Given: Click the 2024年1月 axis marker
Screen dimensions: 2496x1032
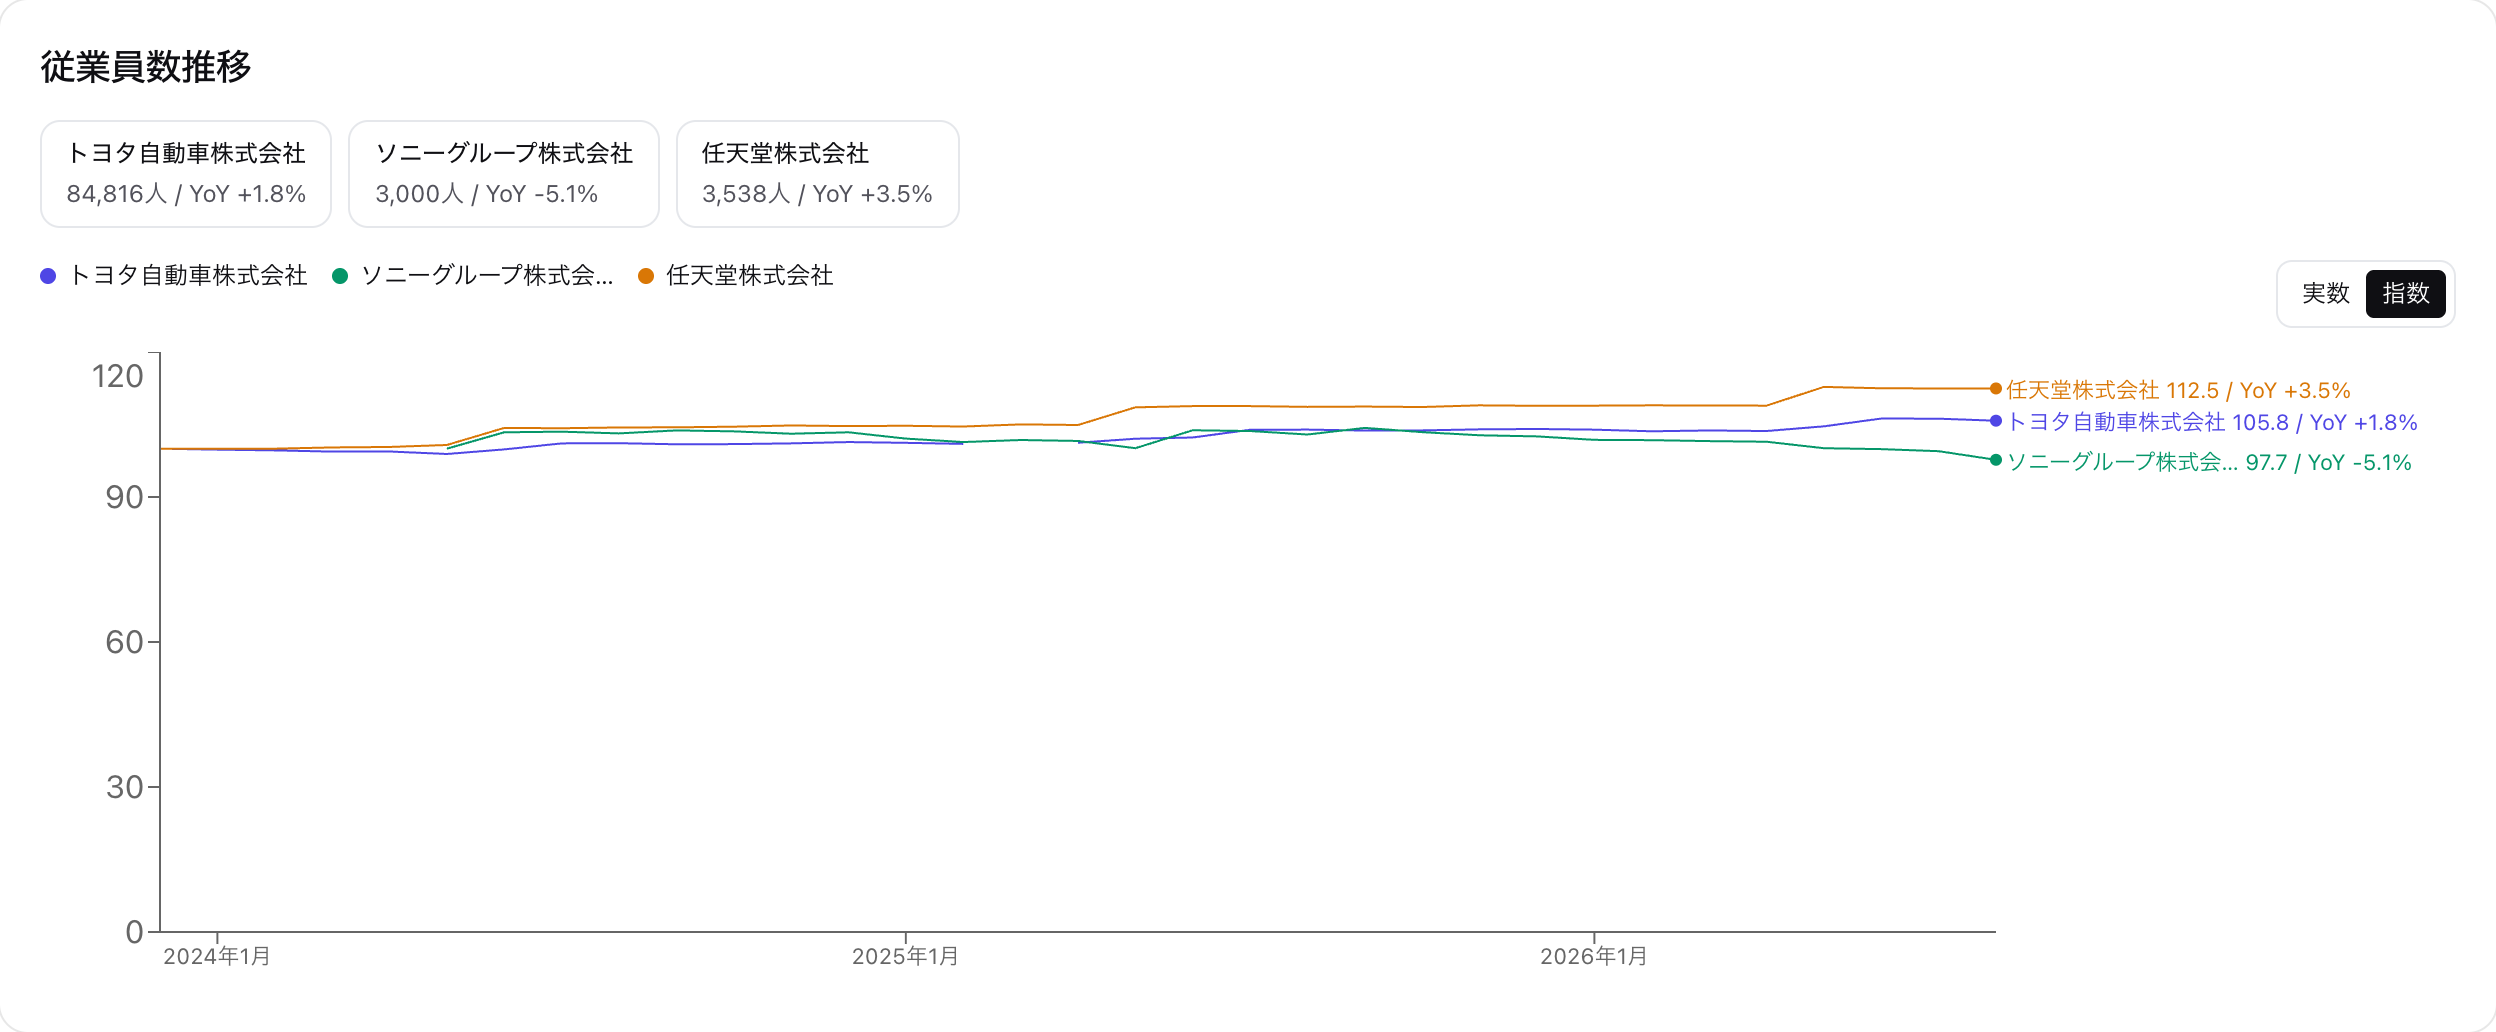Looking at the screenshot, I should (217, 957).
